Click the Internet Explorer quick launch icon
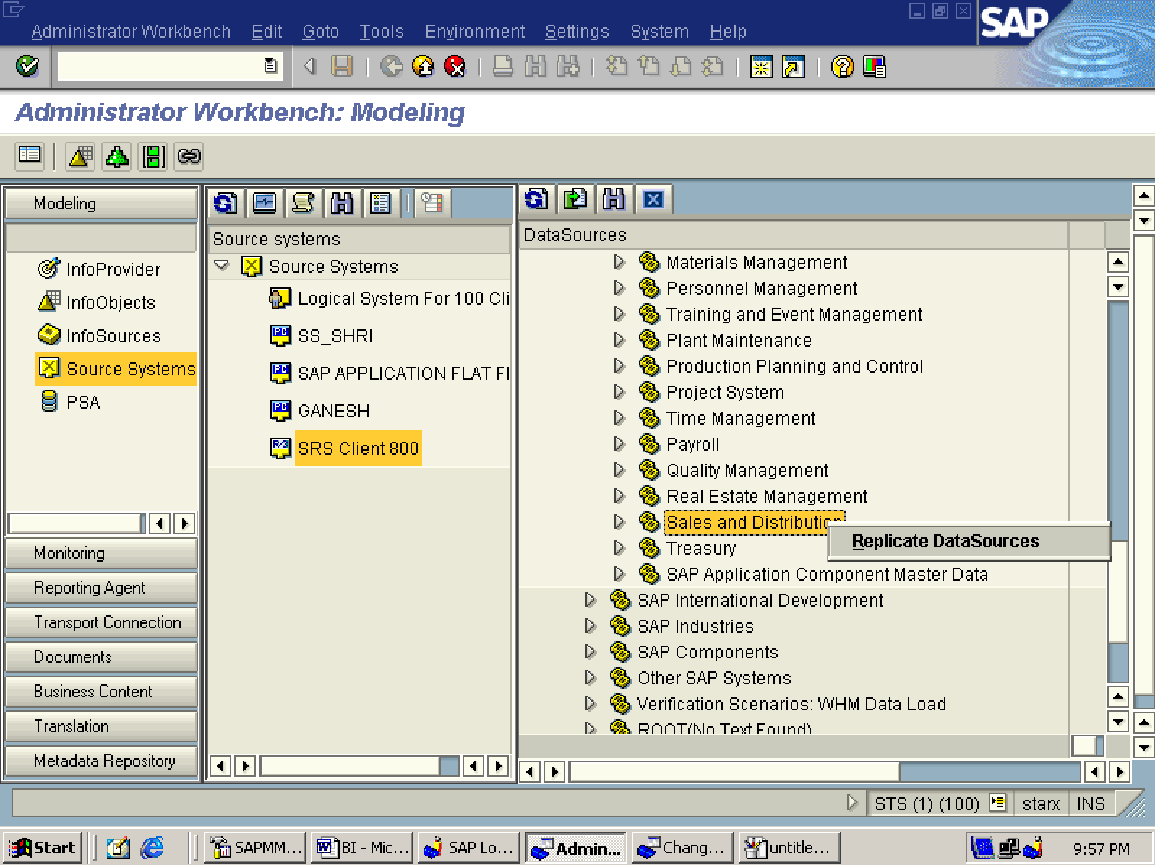 (152, 848)
